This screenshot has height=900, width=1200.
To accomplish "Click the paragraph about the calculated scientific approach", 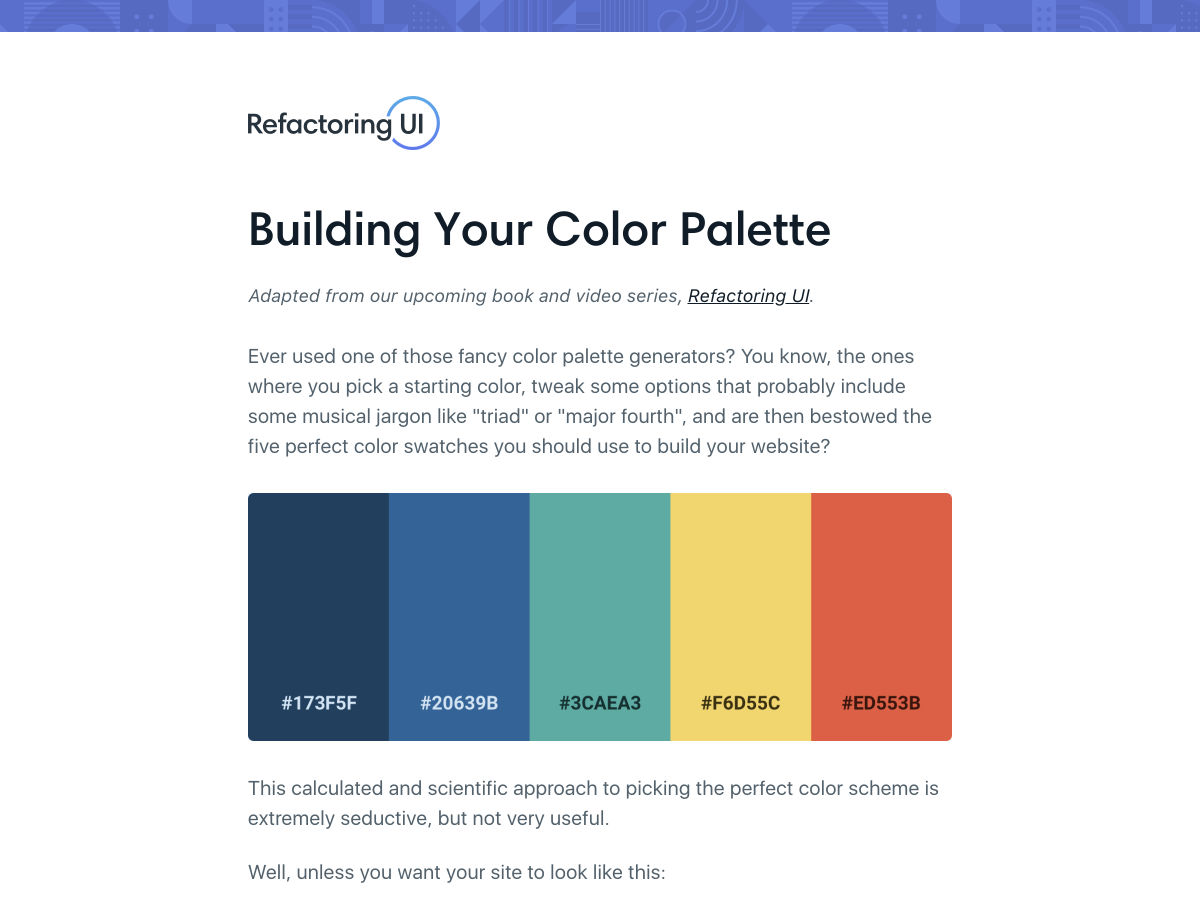I will (593, 803).
